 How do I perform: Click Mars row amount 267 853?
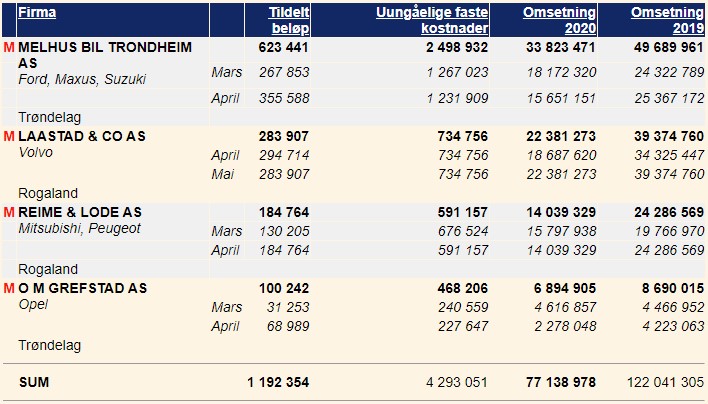click(284, 72)
